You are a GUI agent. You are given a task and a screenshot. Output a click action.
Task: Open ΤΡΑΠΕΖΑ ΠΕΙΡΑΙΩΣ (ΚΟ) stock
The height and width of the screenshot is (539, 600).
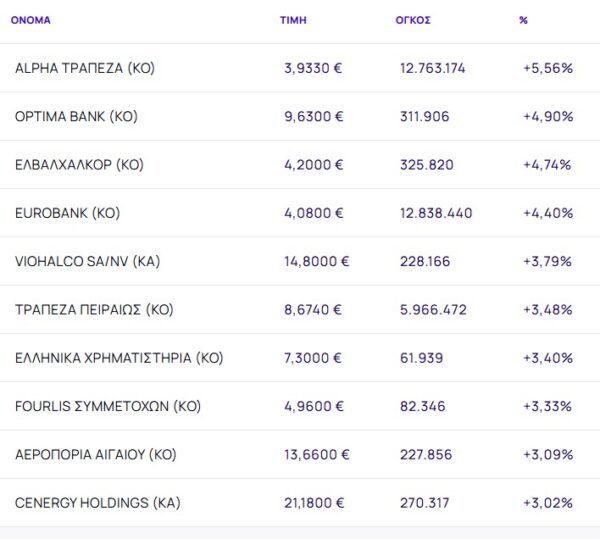point(94,310)
